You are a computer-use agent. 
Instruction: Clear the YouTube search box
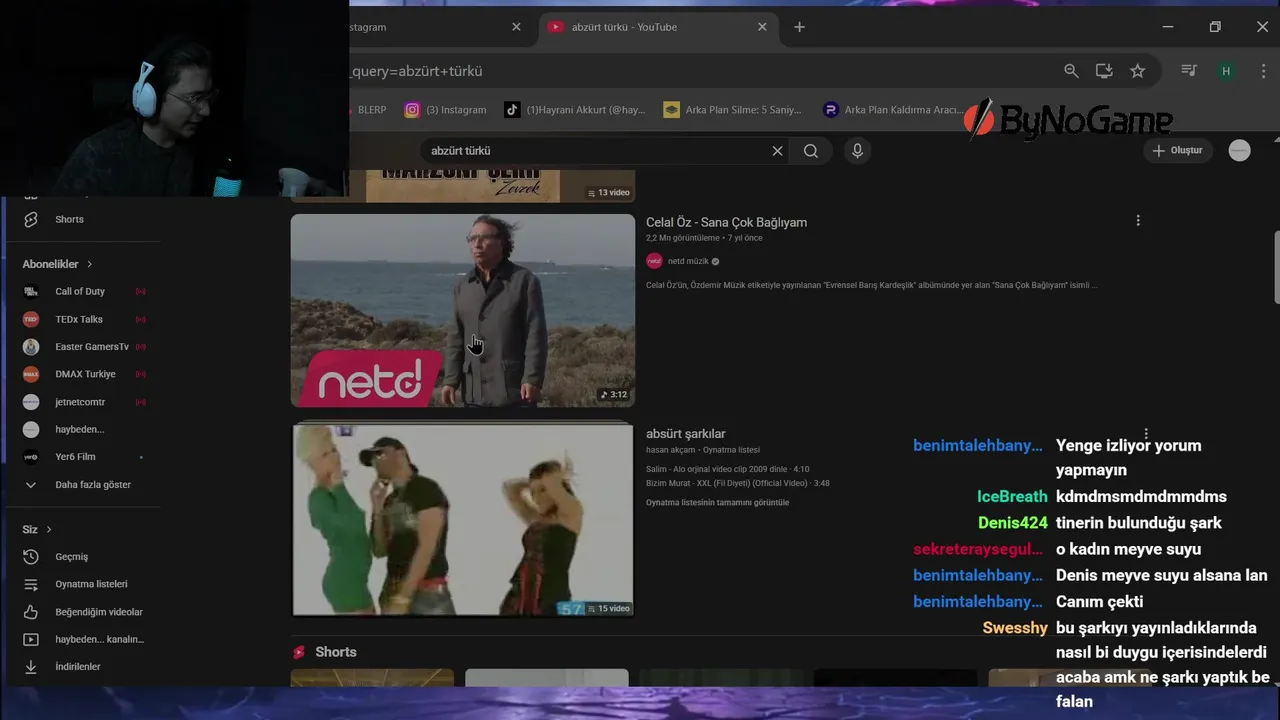[x=777, y=151]
